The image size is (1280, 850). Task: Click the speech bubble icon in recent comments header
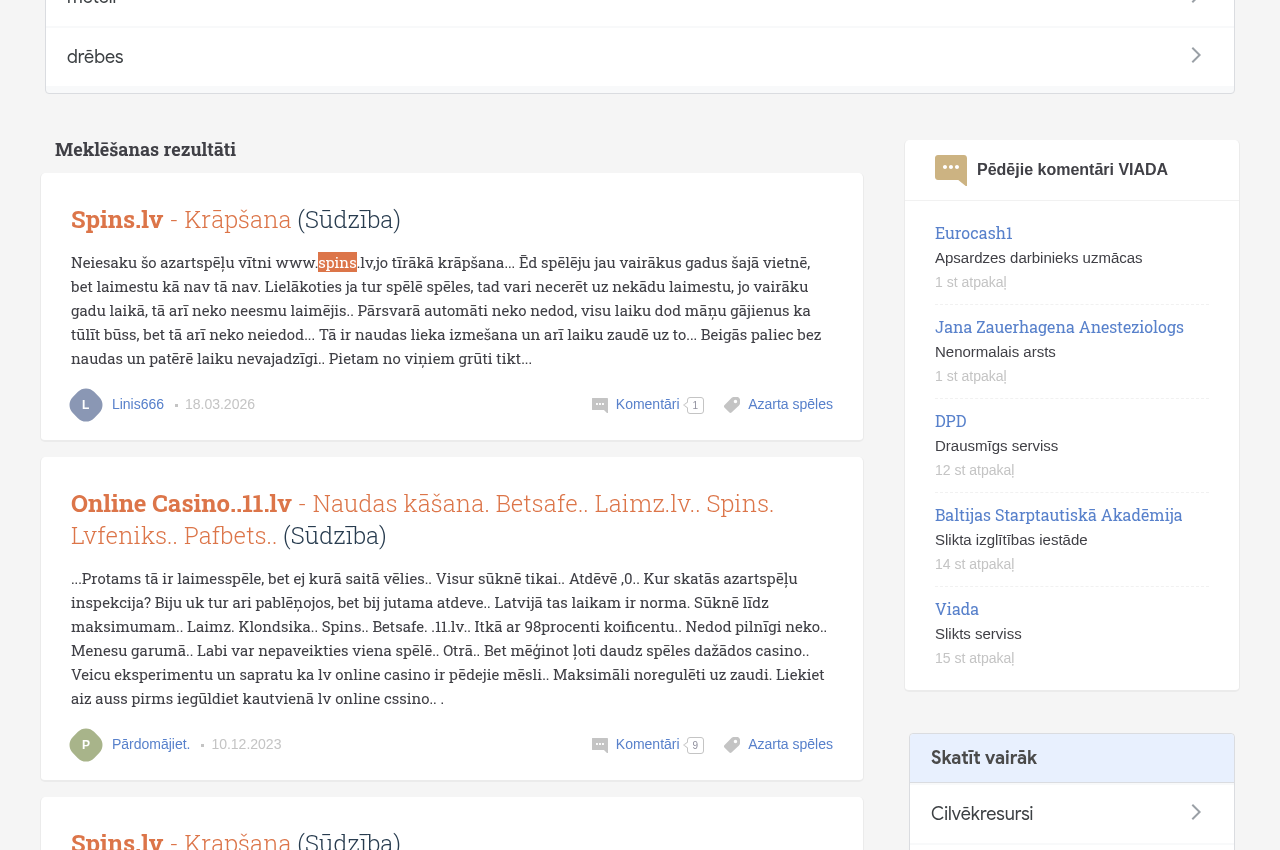pos(951,170)
